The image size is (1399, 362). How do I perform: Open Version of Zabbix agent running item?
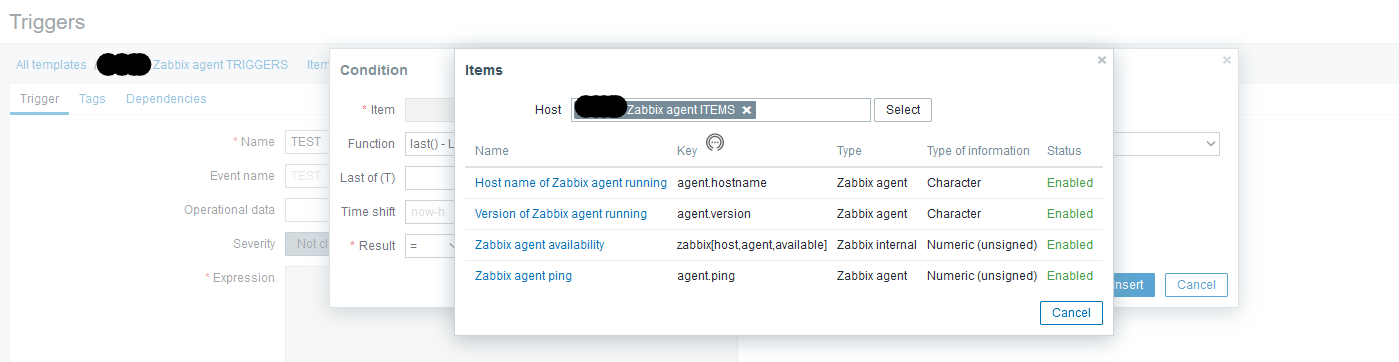tap(561, 214)
